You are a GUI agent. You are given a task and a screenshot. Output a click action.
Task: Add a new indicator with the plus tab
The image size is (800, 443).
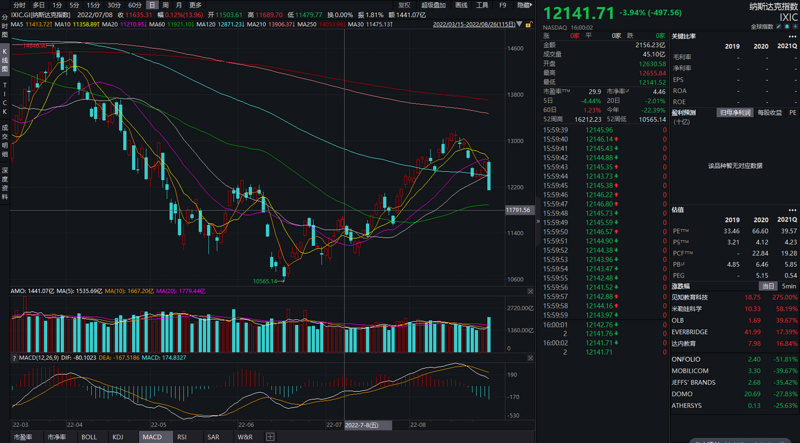(x=270, y=437)
